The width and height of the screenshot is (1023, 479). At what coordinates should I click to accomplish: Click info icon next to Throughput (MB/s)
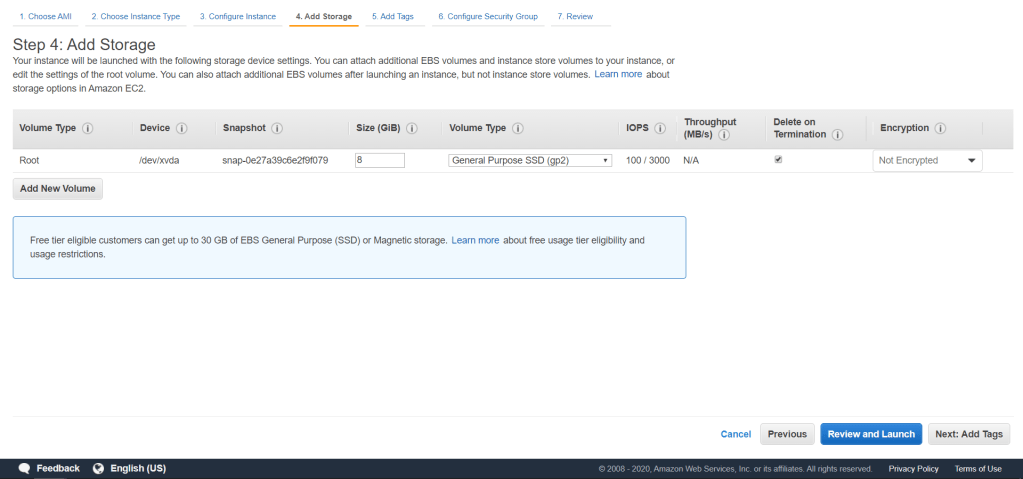click(723, 135)
